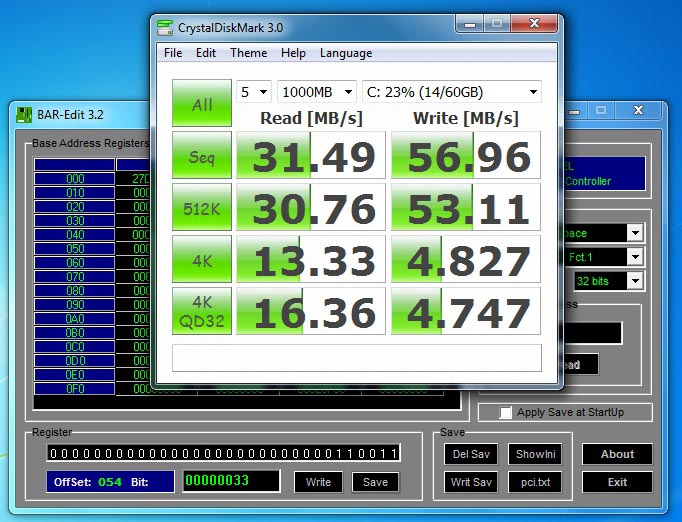Click the Del Sav button in BAR-Edit
Viewport: 682px width, 522px height.
(471, 454)
